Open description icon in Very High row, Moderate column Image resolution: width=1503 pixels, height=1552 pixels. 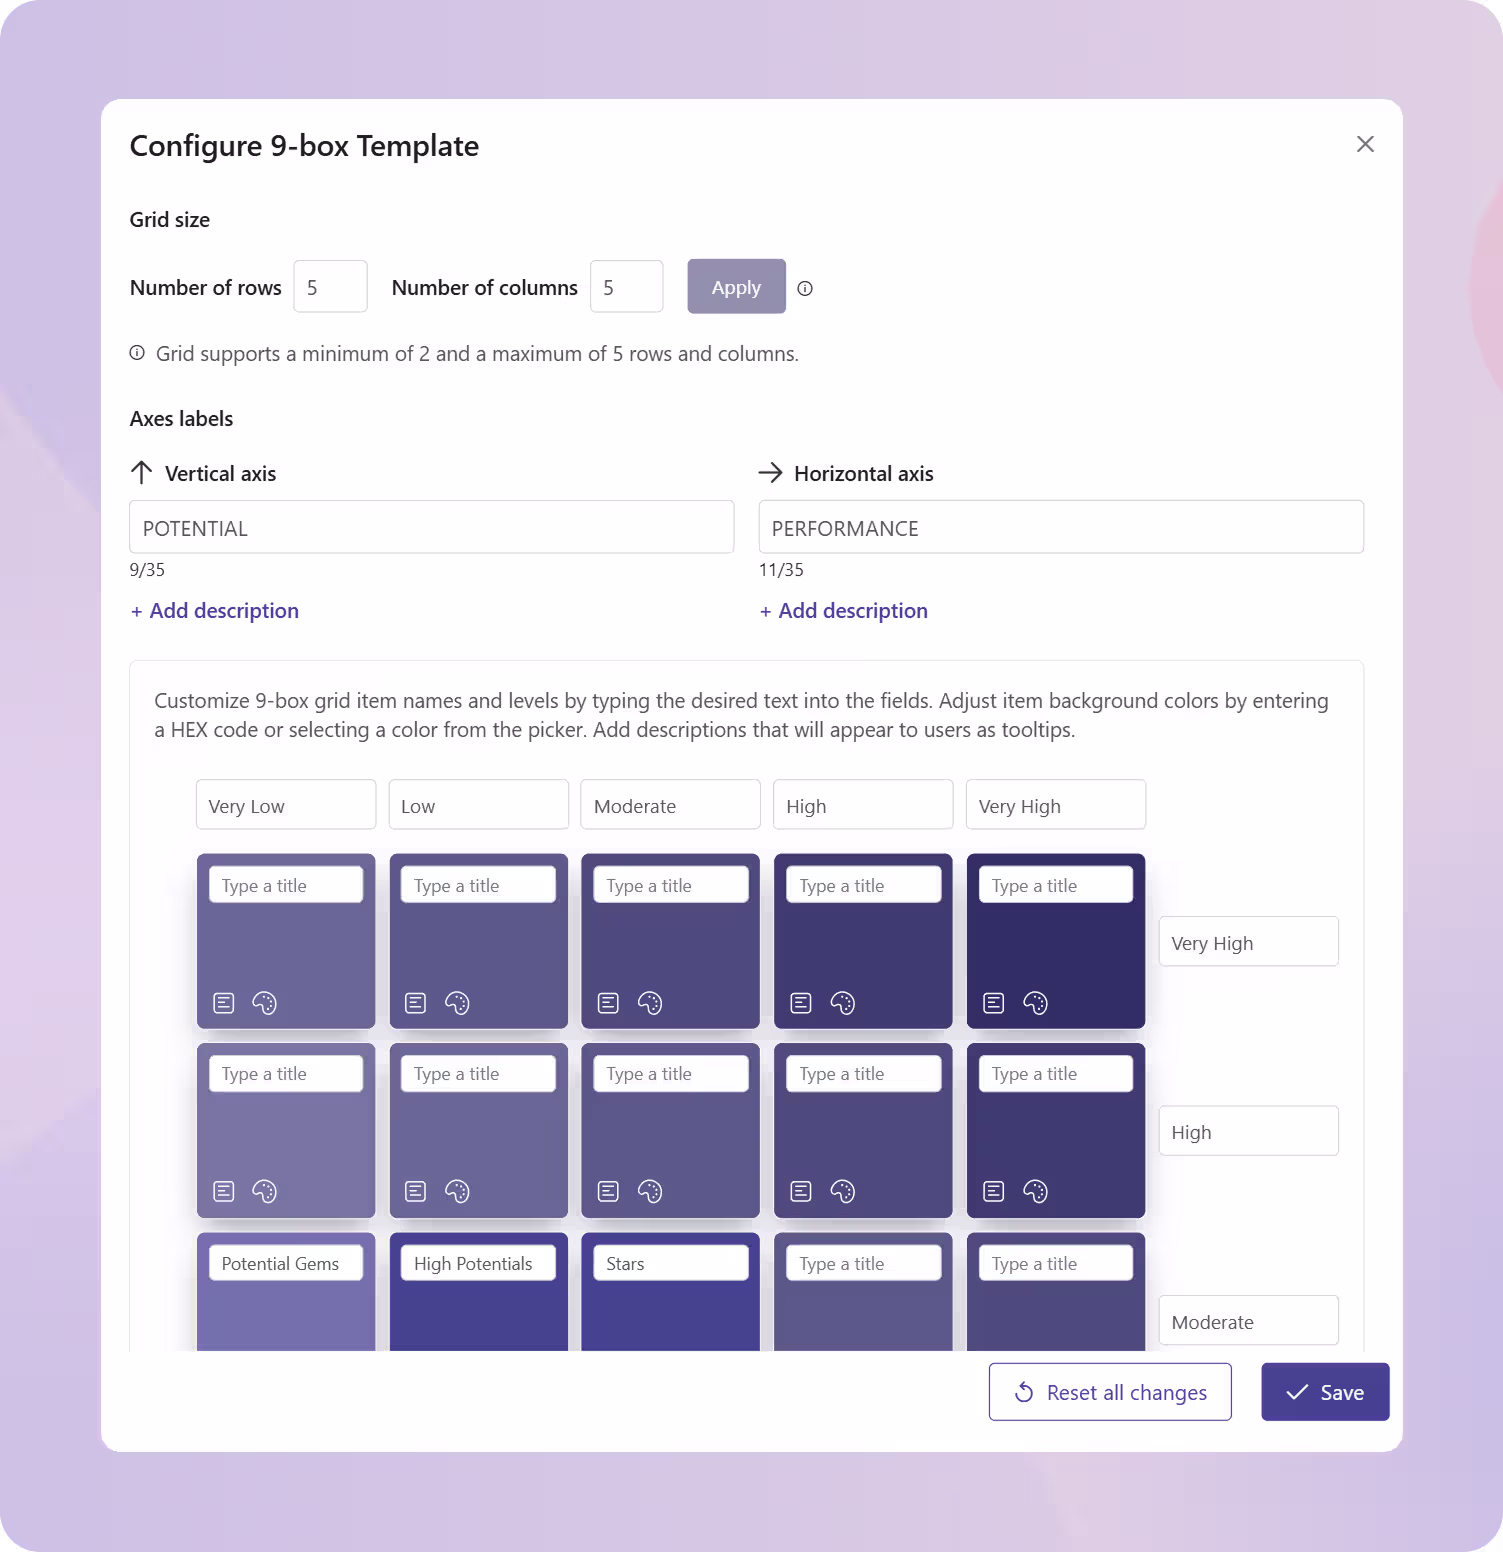click(608, 1003)
